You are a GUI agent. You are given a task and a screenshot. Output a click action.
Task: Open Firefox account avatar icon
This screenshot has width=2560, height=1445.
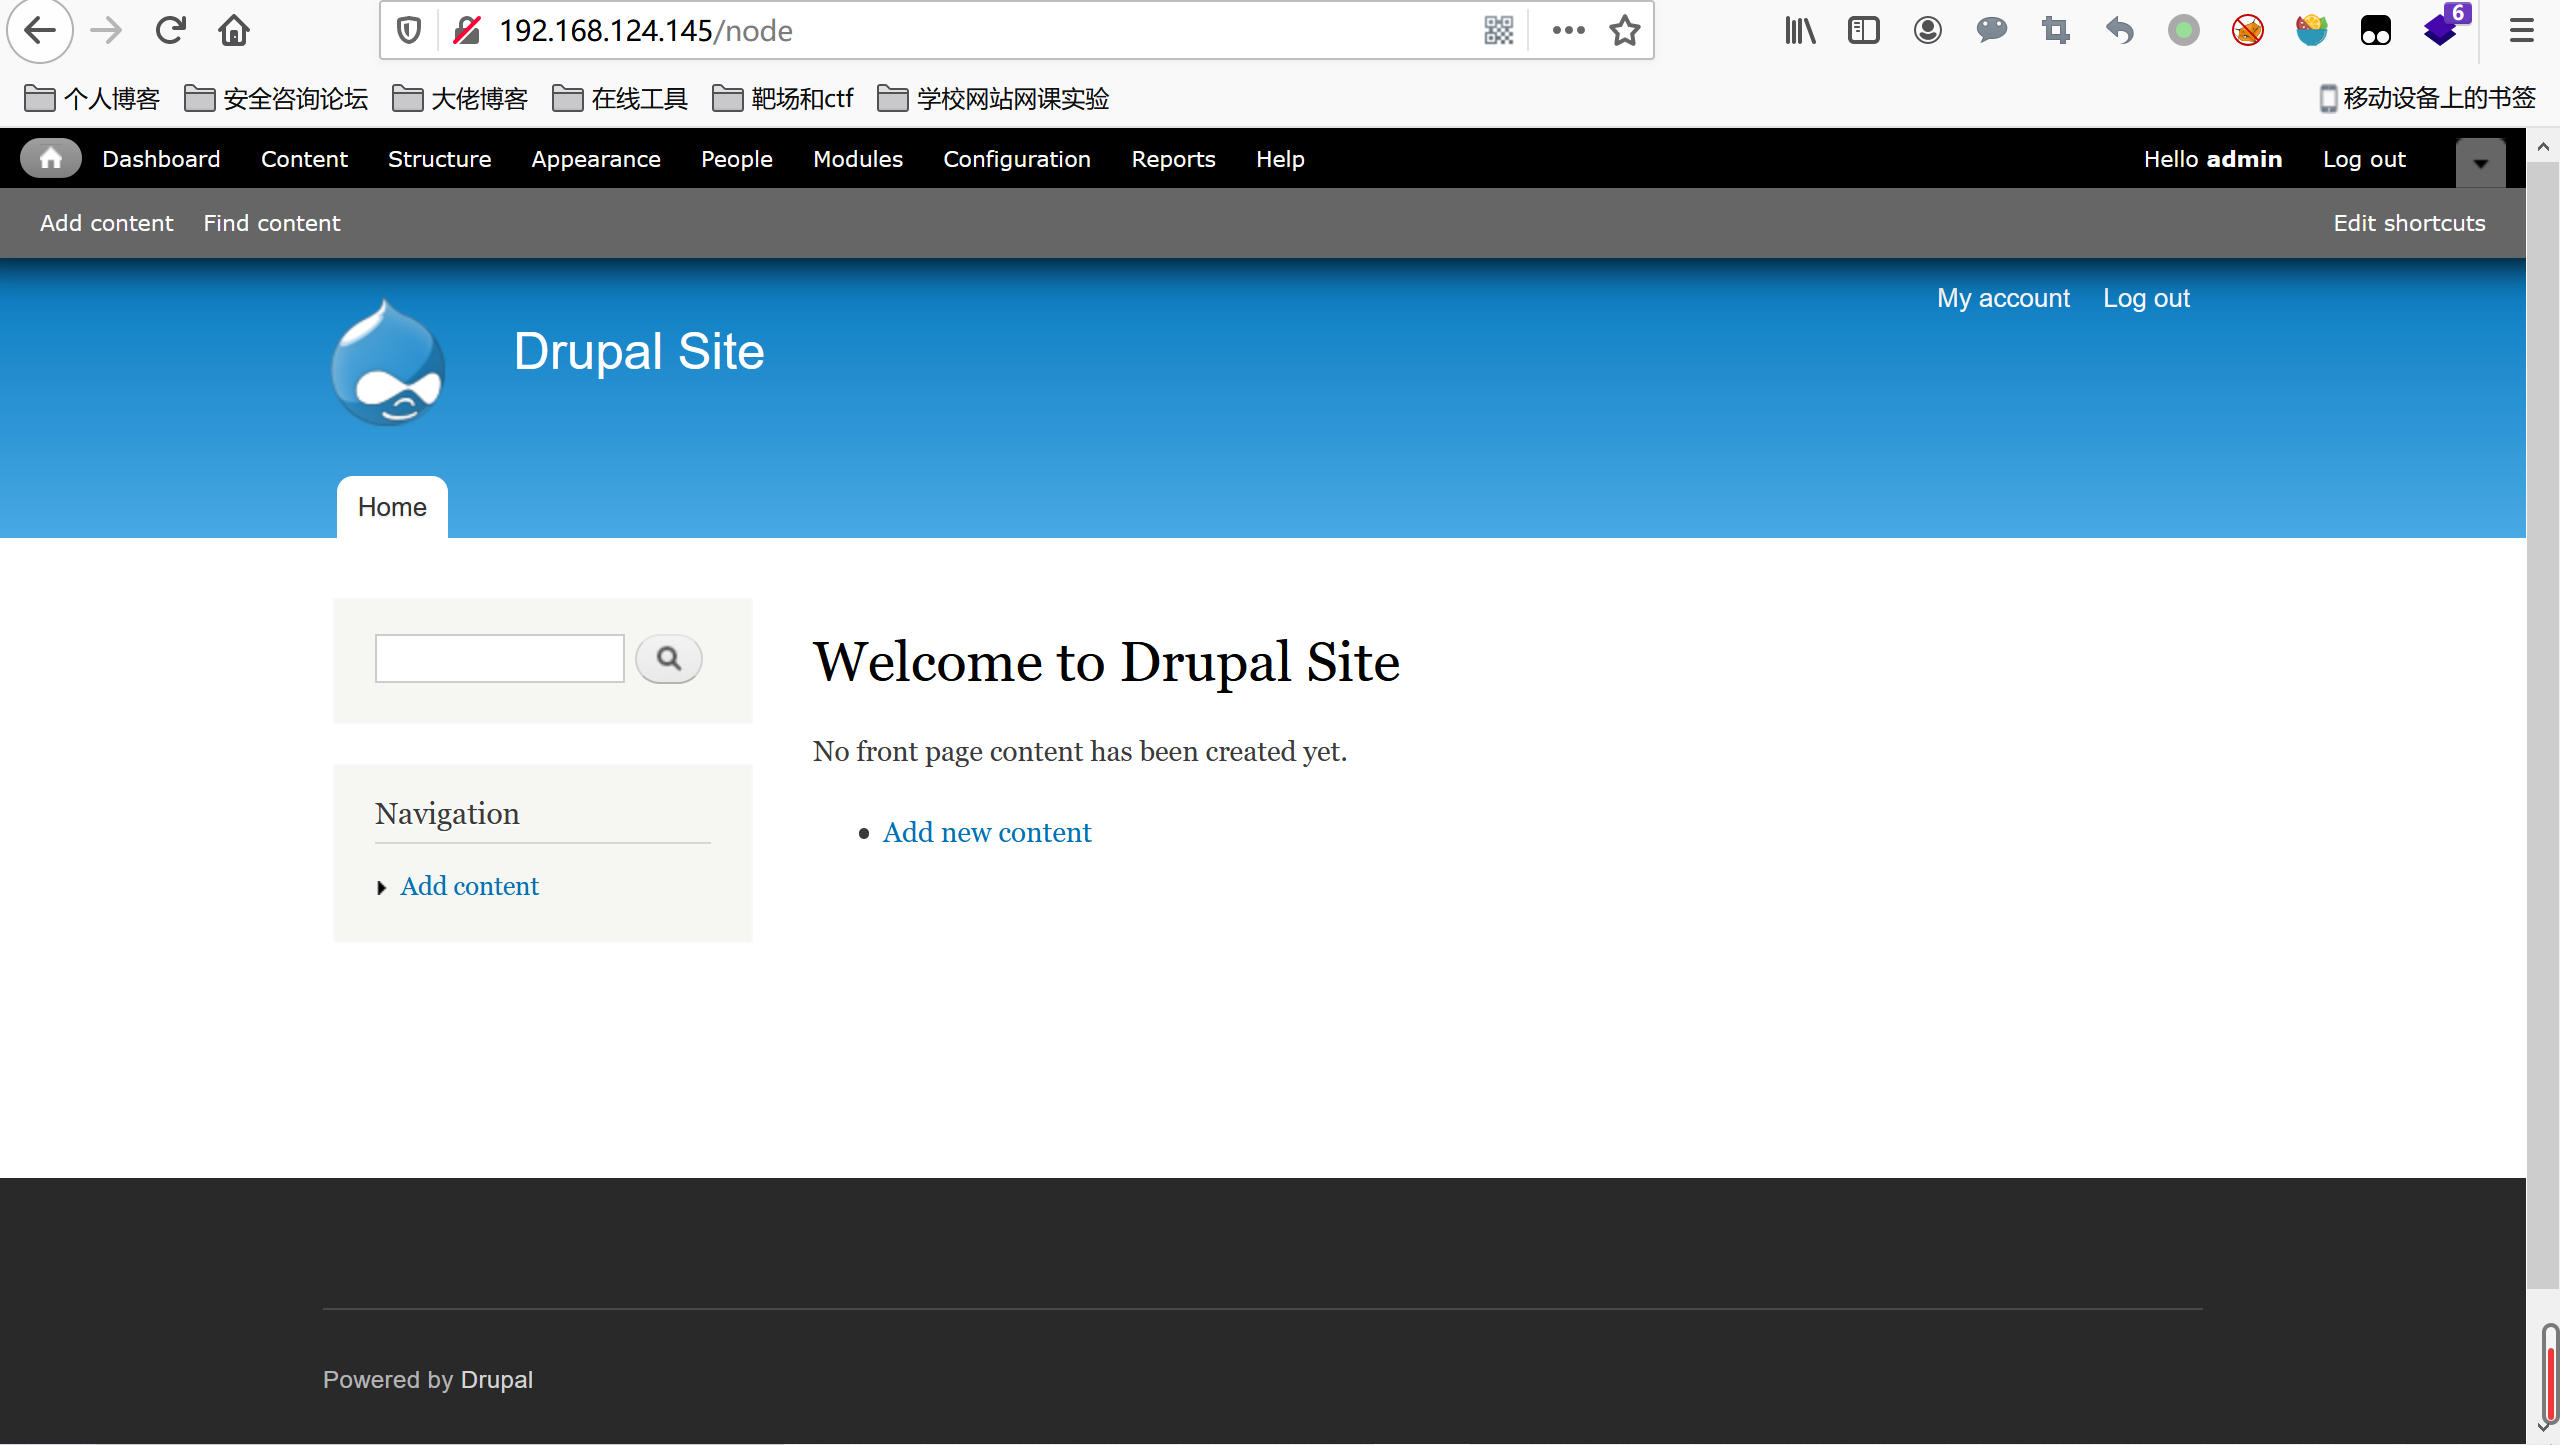tap(1928, 31)
